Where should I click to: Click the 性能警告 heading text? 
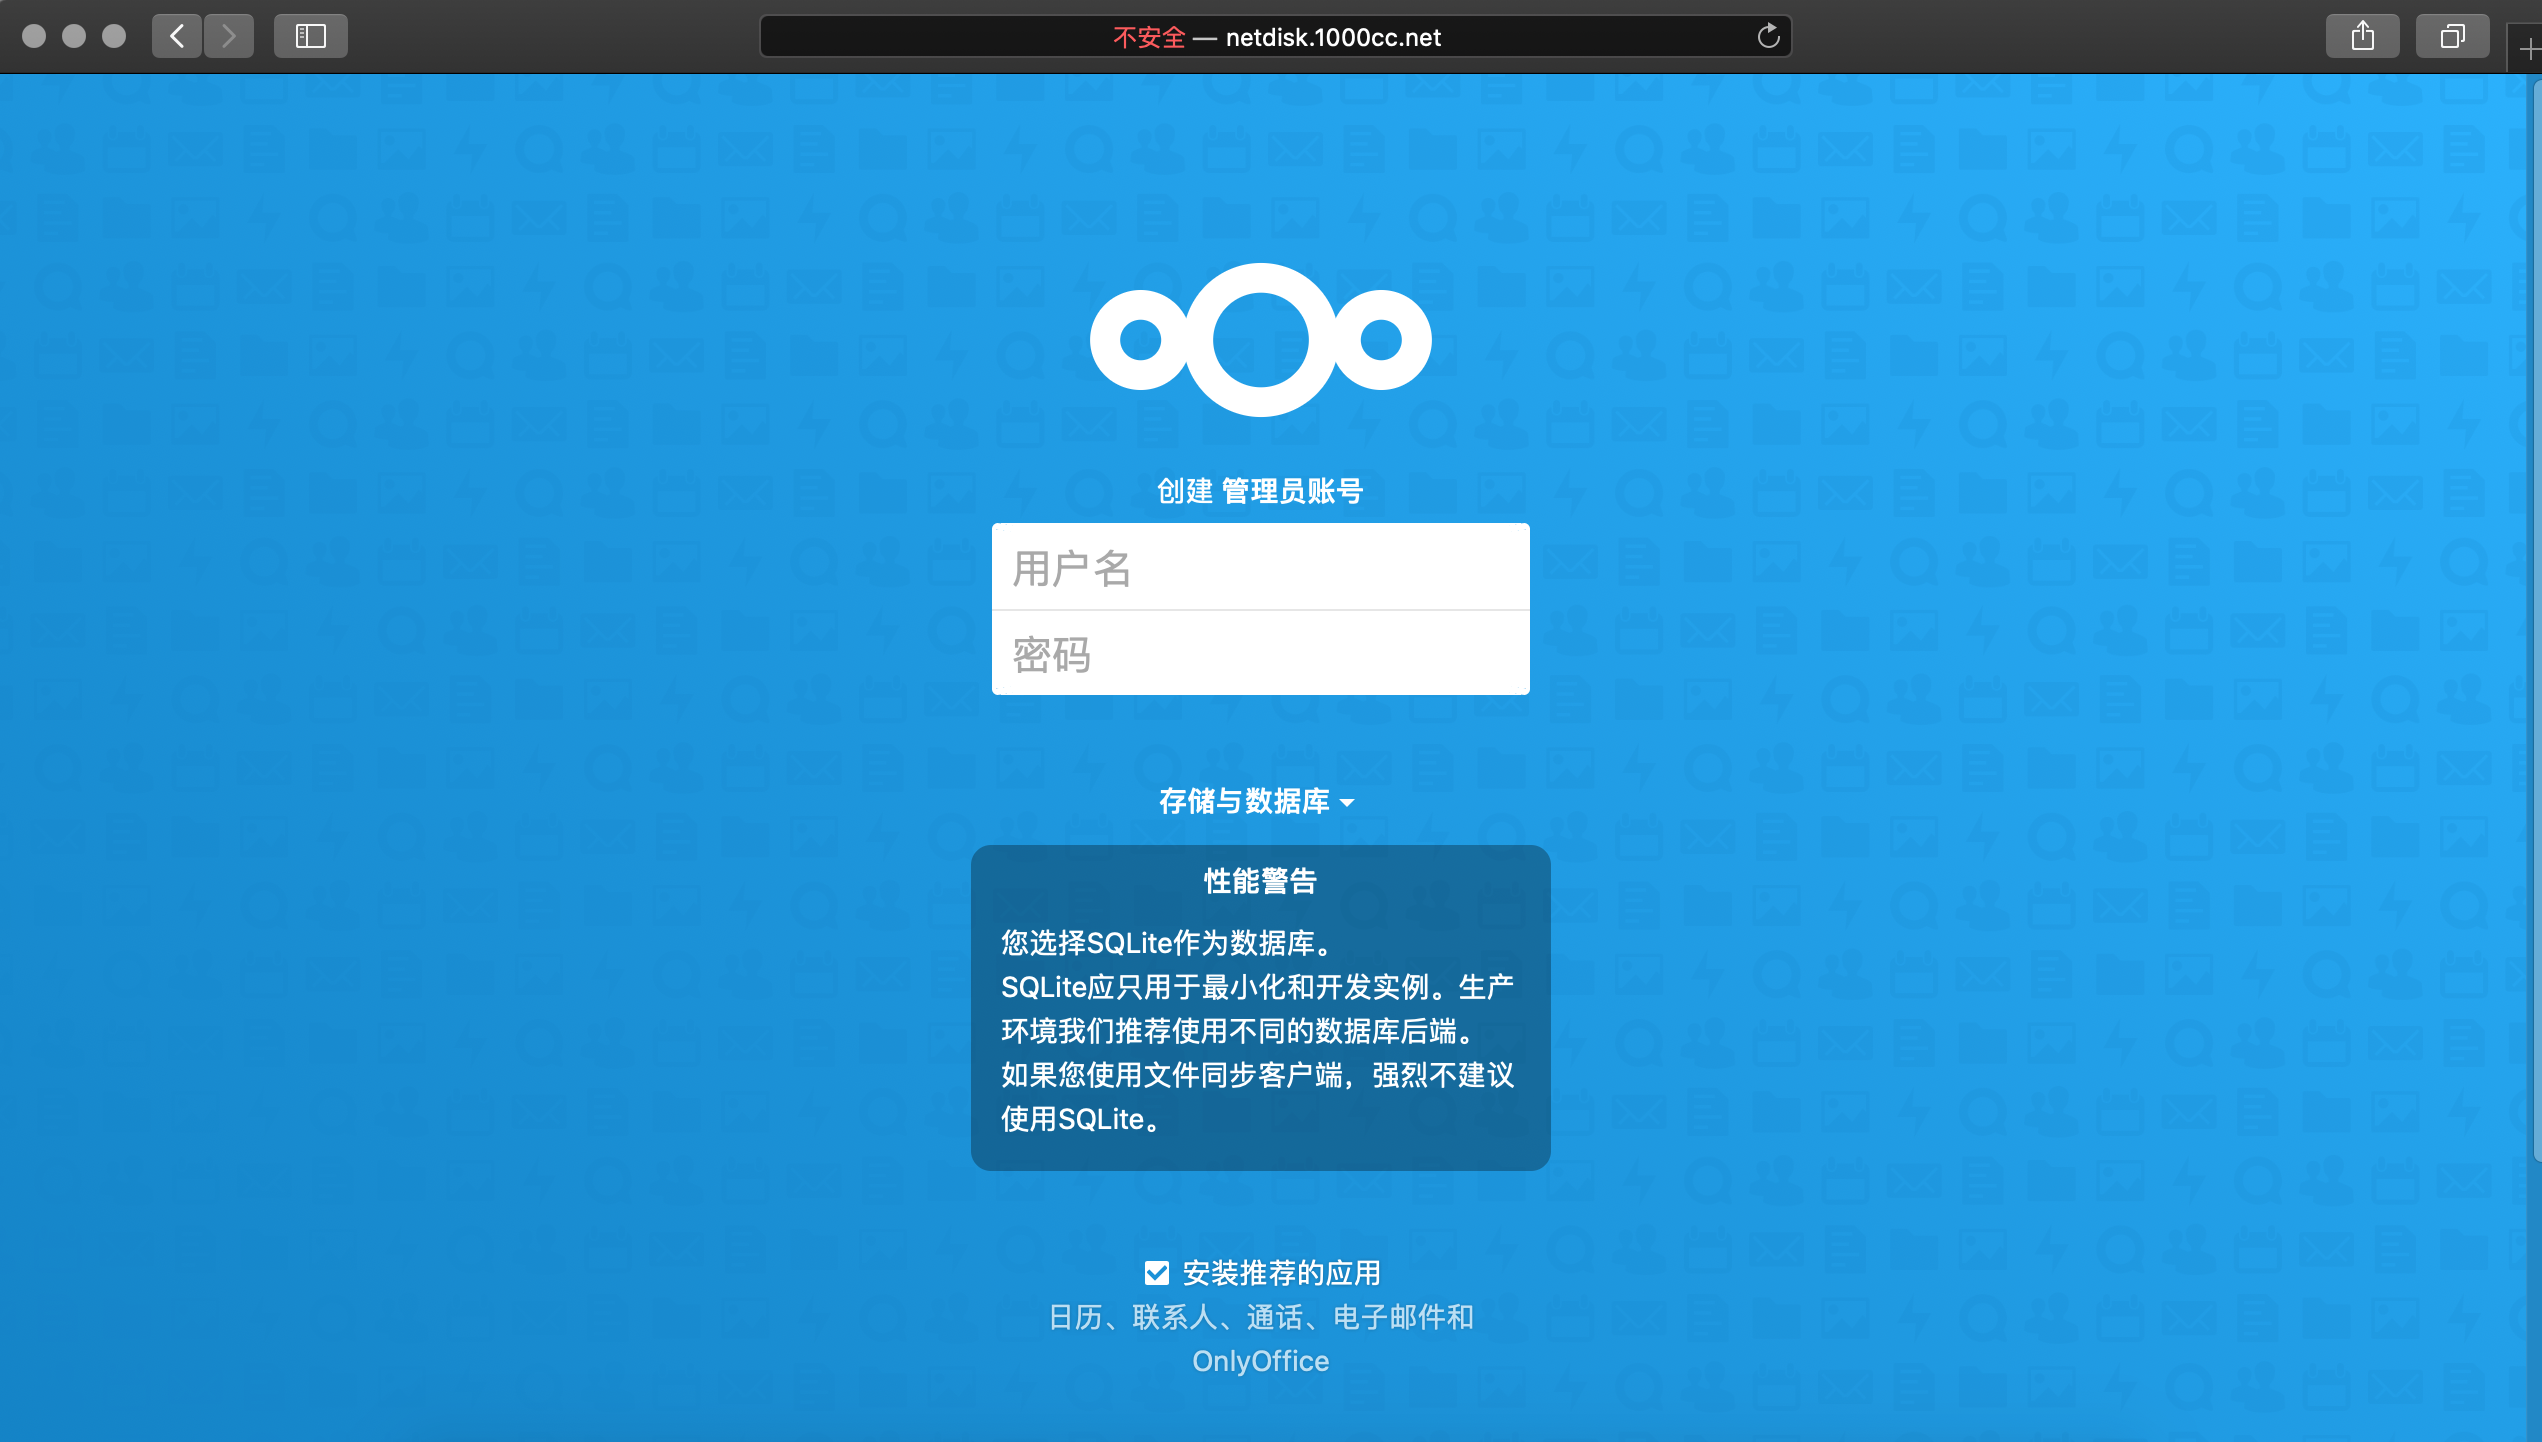pyautogui.click(x=1260, y=881)
